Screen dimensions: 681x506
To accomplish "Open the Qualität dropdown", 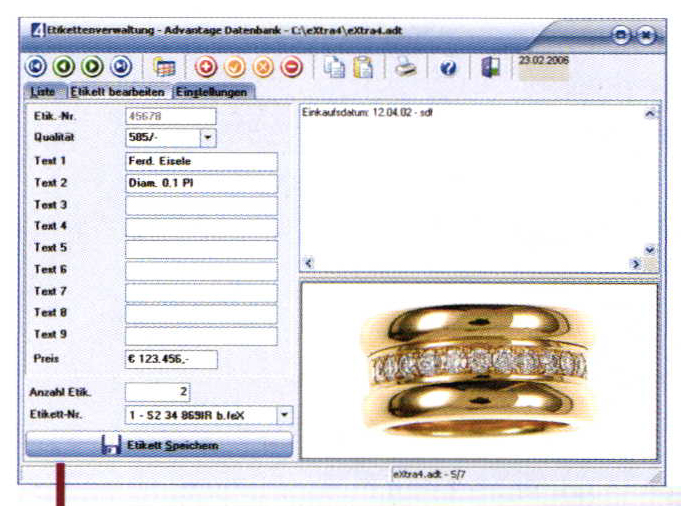I will pyautogui.click(x=208, y=138).
